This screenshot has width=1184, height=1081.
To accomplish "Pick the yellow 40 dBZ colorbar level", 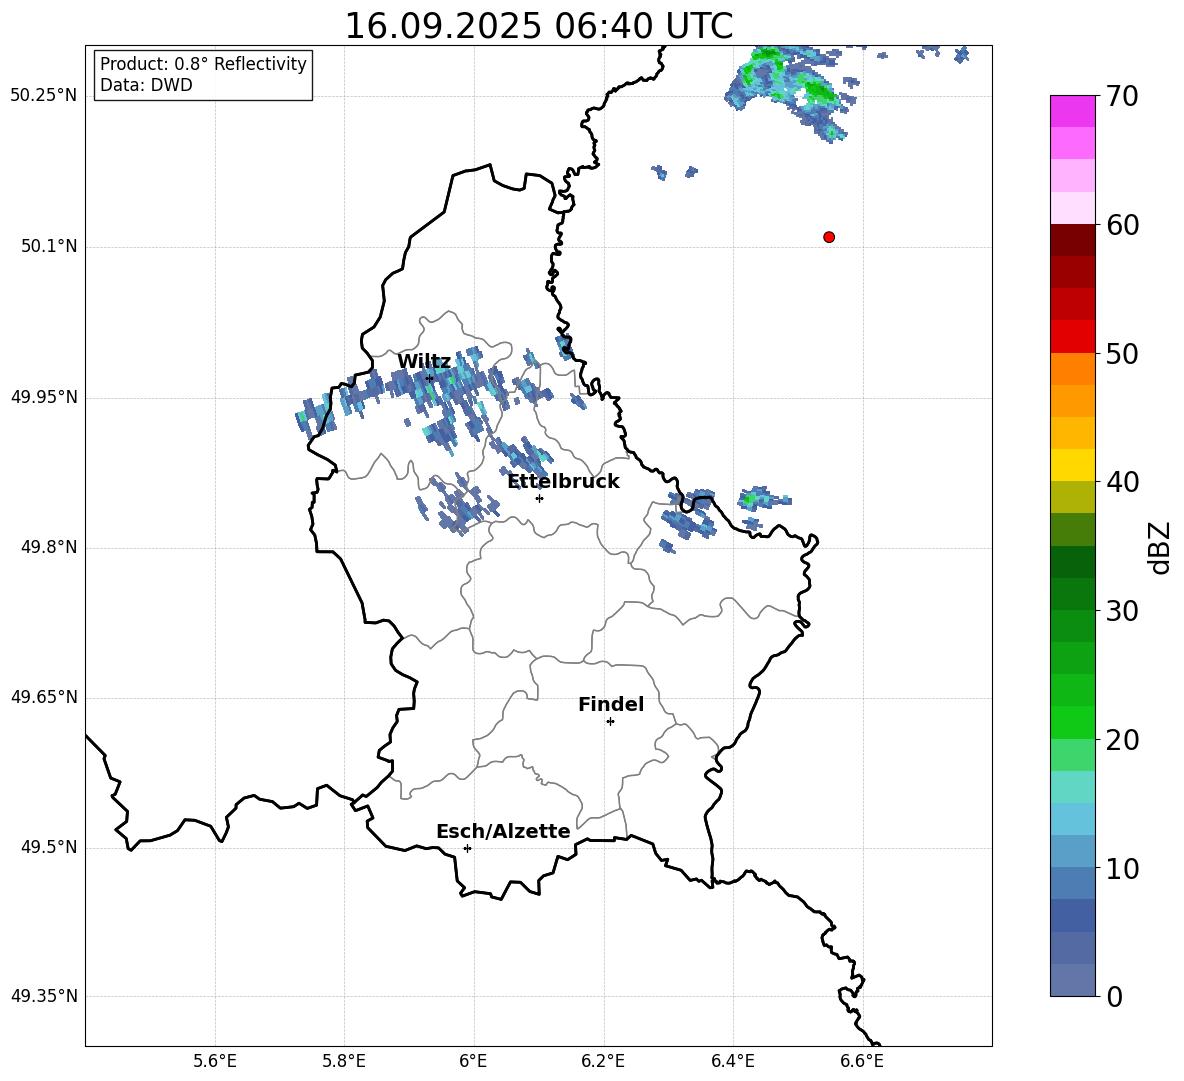I will 1073,465.
